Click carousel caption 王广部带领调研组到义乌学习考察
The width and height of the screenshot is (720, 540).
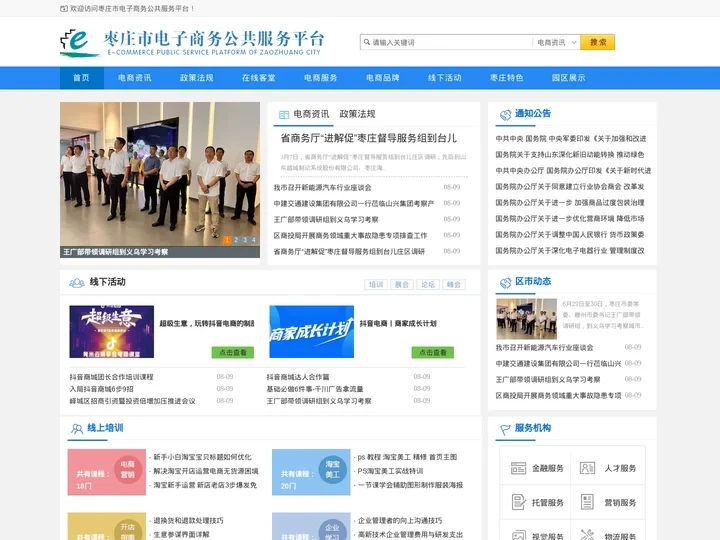point(116,252)
